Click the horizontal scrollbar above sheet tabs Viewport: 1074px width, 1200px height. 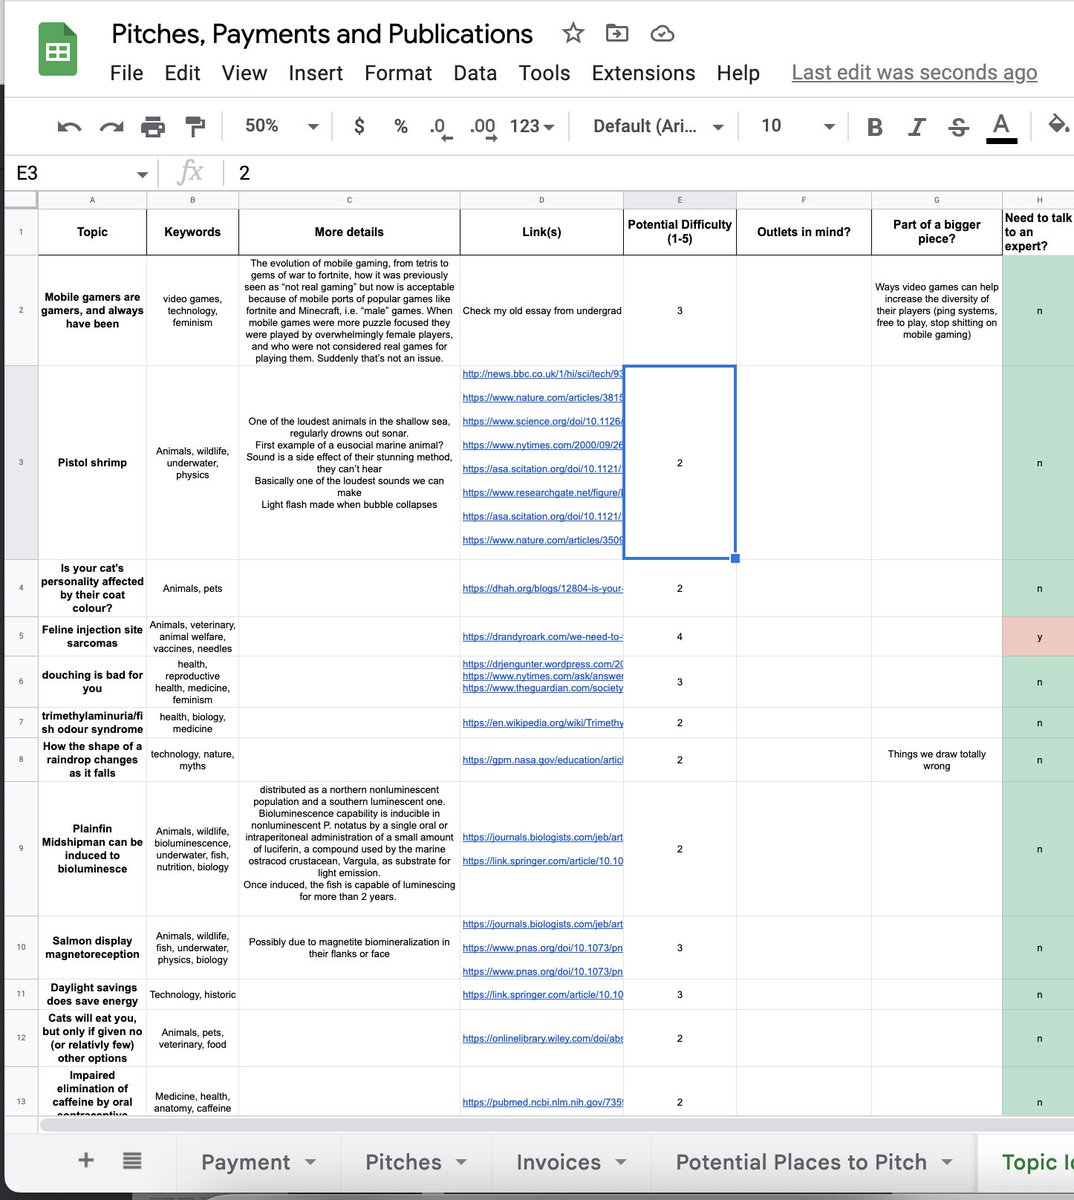[555, 1125]
